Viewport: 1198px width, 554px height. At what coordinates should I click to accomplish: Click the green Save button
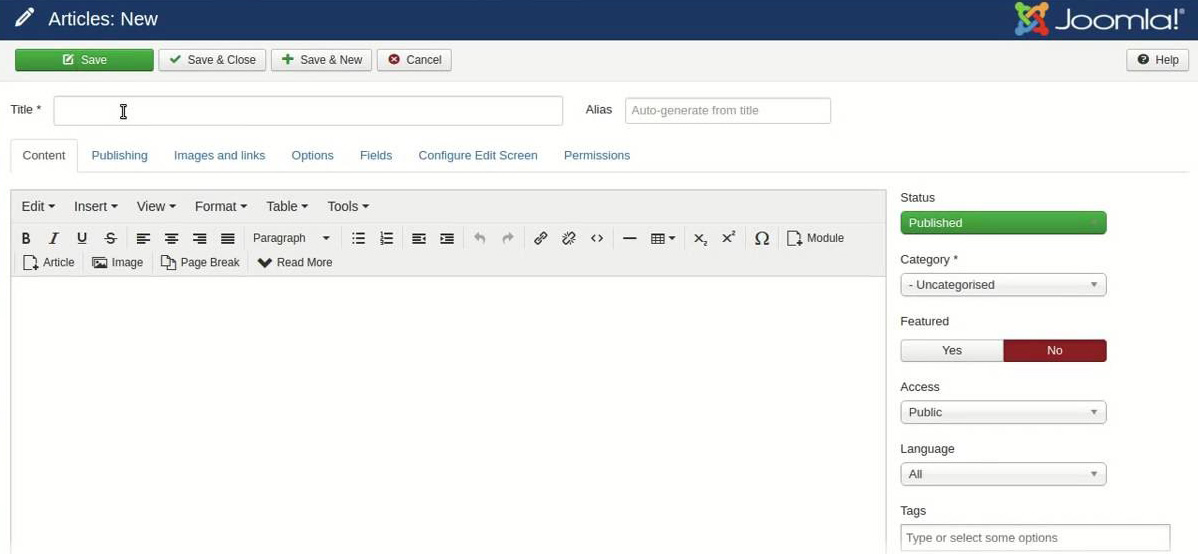[84, 60]
